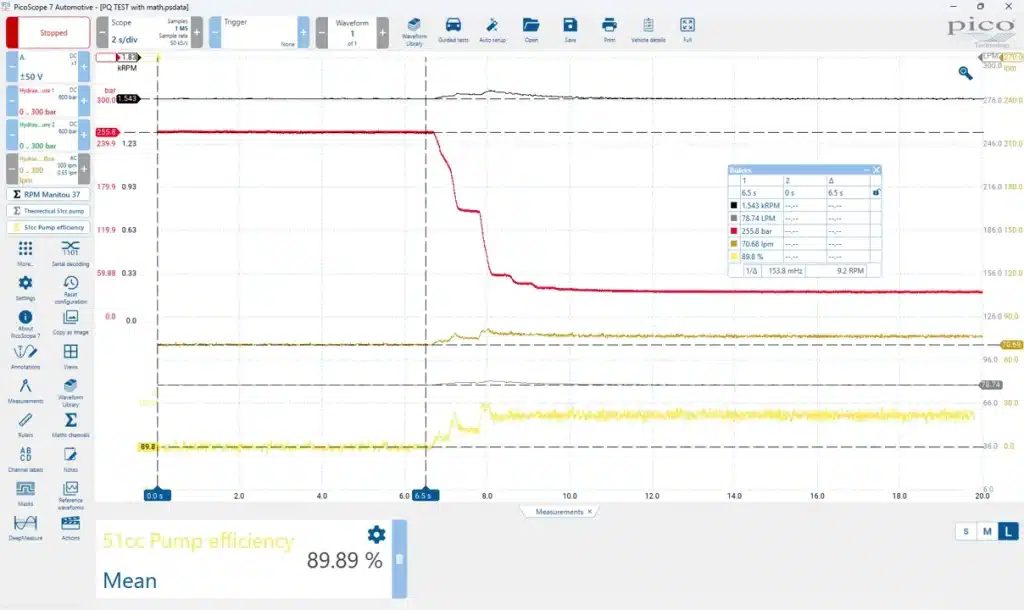Toggle the rulers lock icon

coord(876,193)
